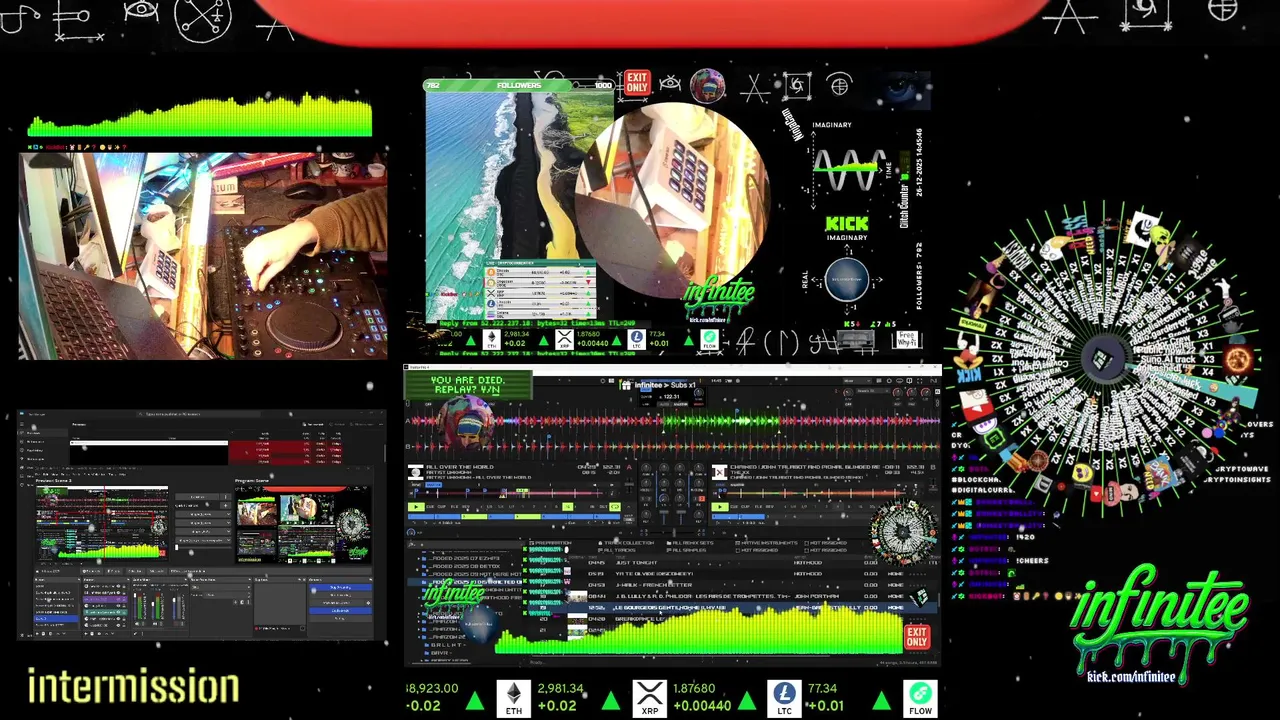Open NATIVE INSTRUMENTS favorite in Traktor browser
1280x720 pixels.
point(766,543)
